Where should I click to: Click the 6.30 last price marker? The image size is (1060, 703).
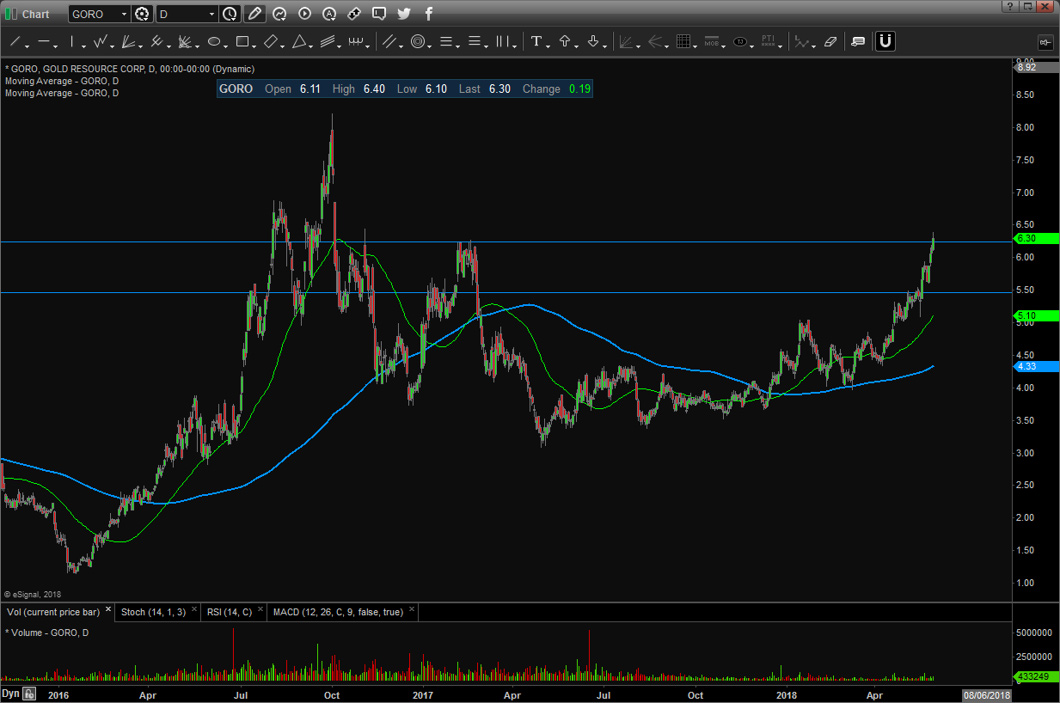coord(1036,239)
